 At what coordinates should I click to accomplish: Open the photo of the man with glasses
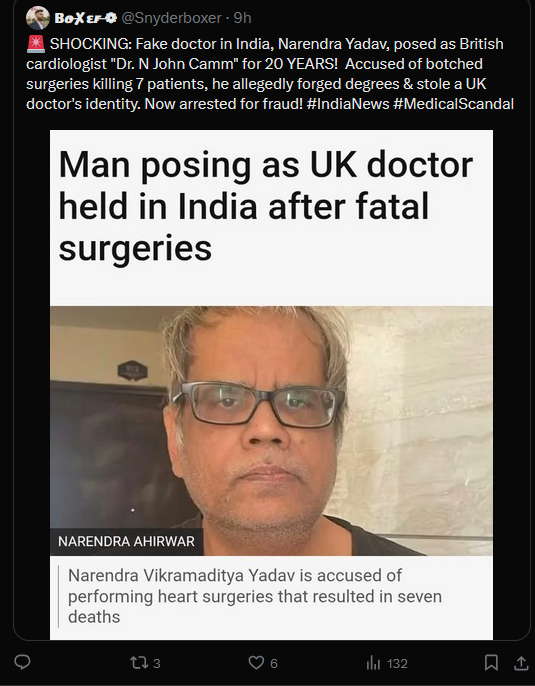coord(271,431)
